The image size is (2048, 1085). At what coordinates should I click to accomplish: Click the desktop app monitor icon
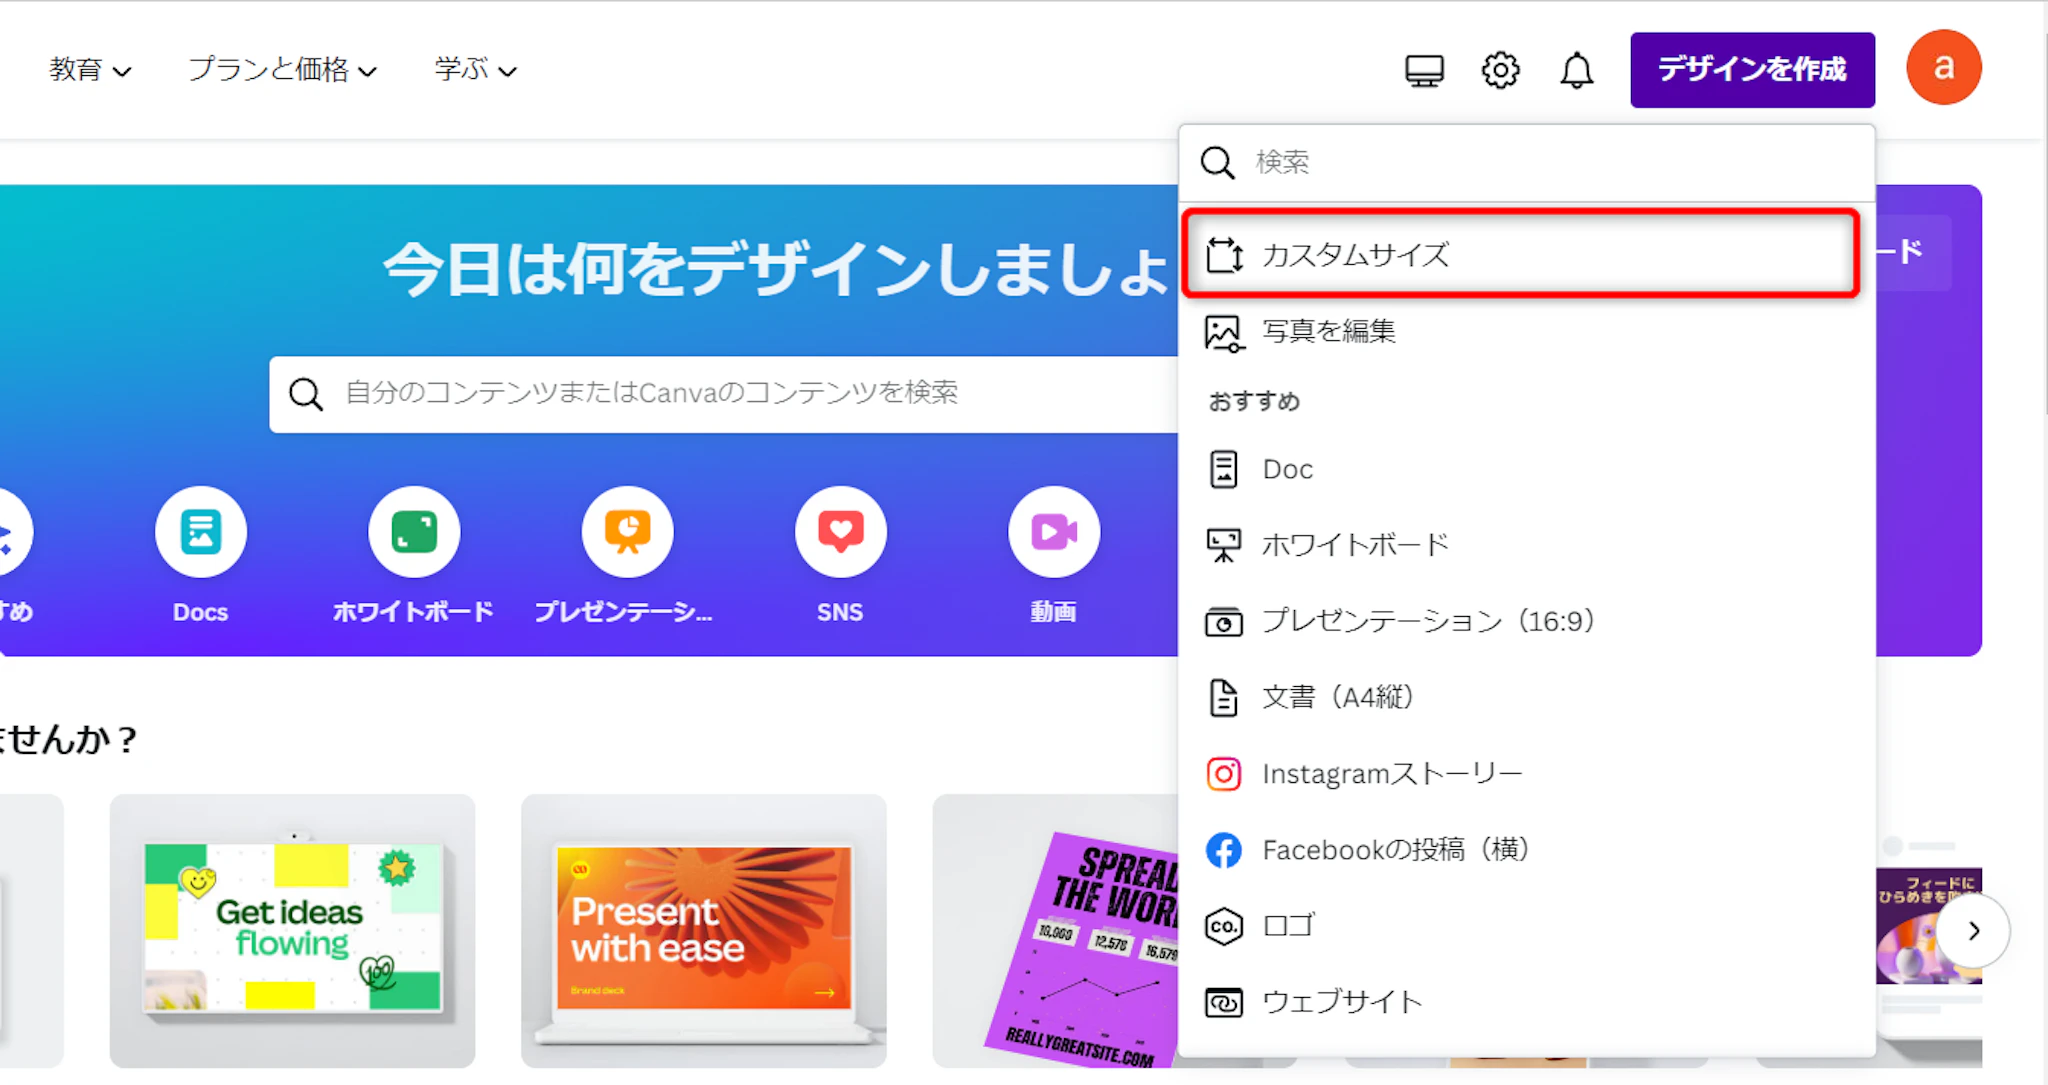click(x=1424, y=70)
